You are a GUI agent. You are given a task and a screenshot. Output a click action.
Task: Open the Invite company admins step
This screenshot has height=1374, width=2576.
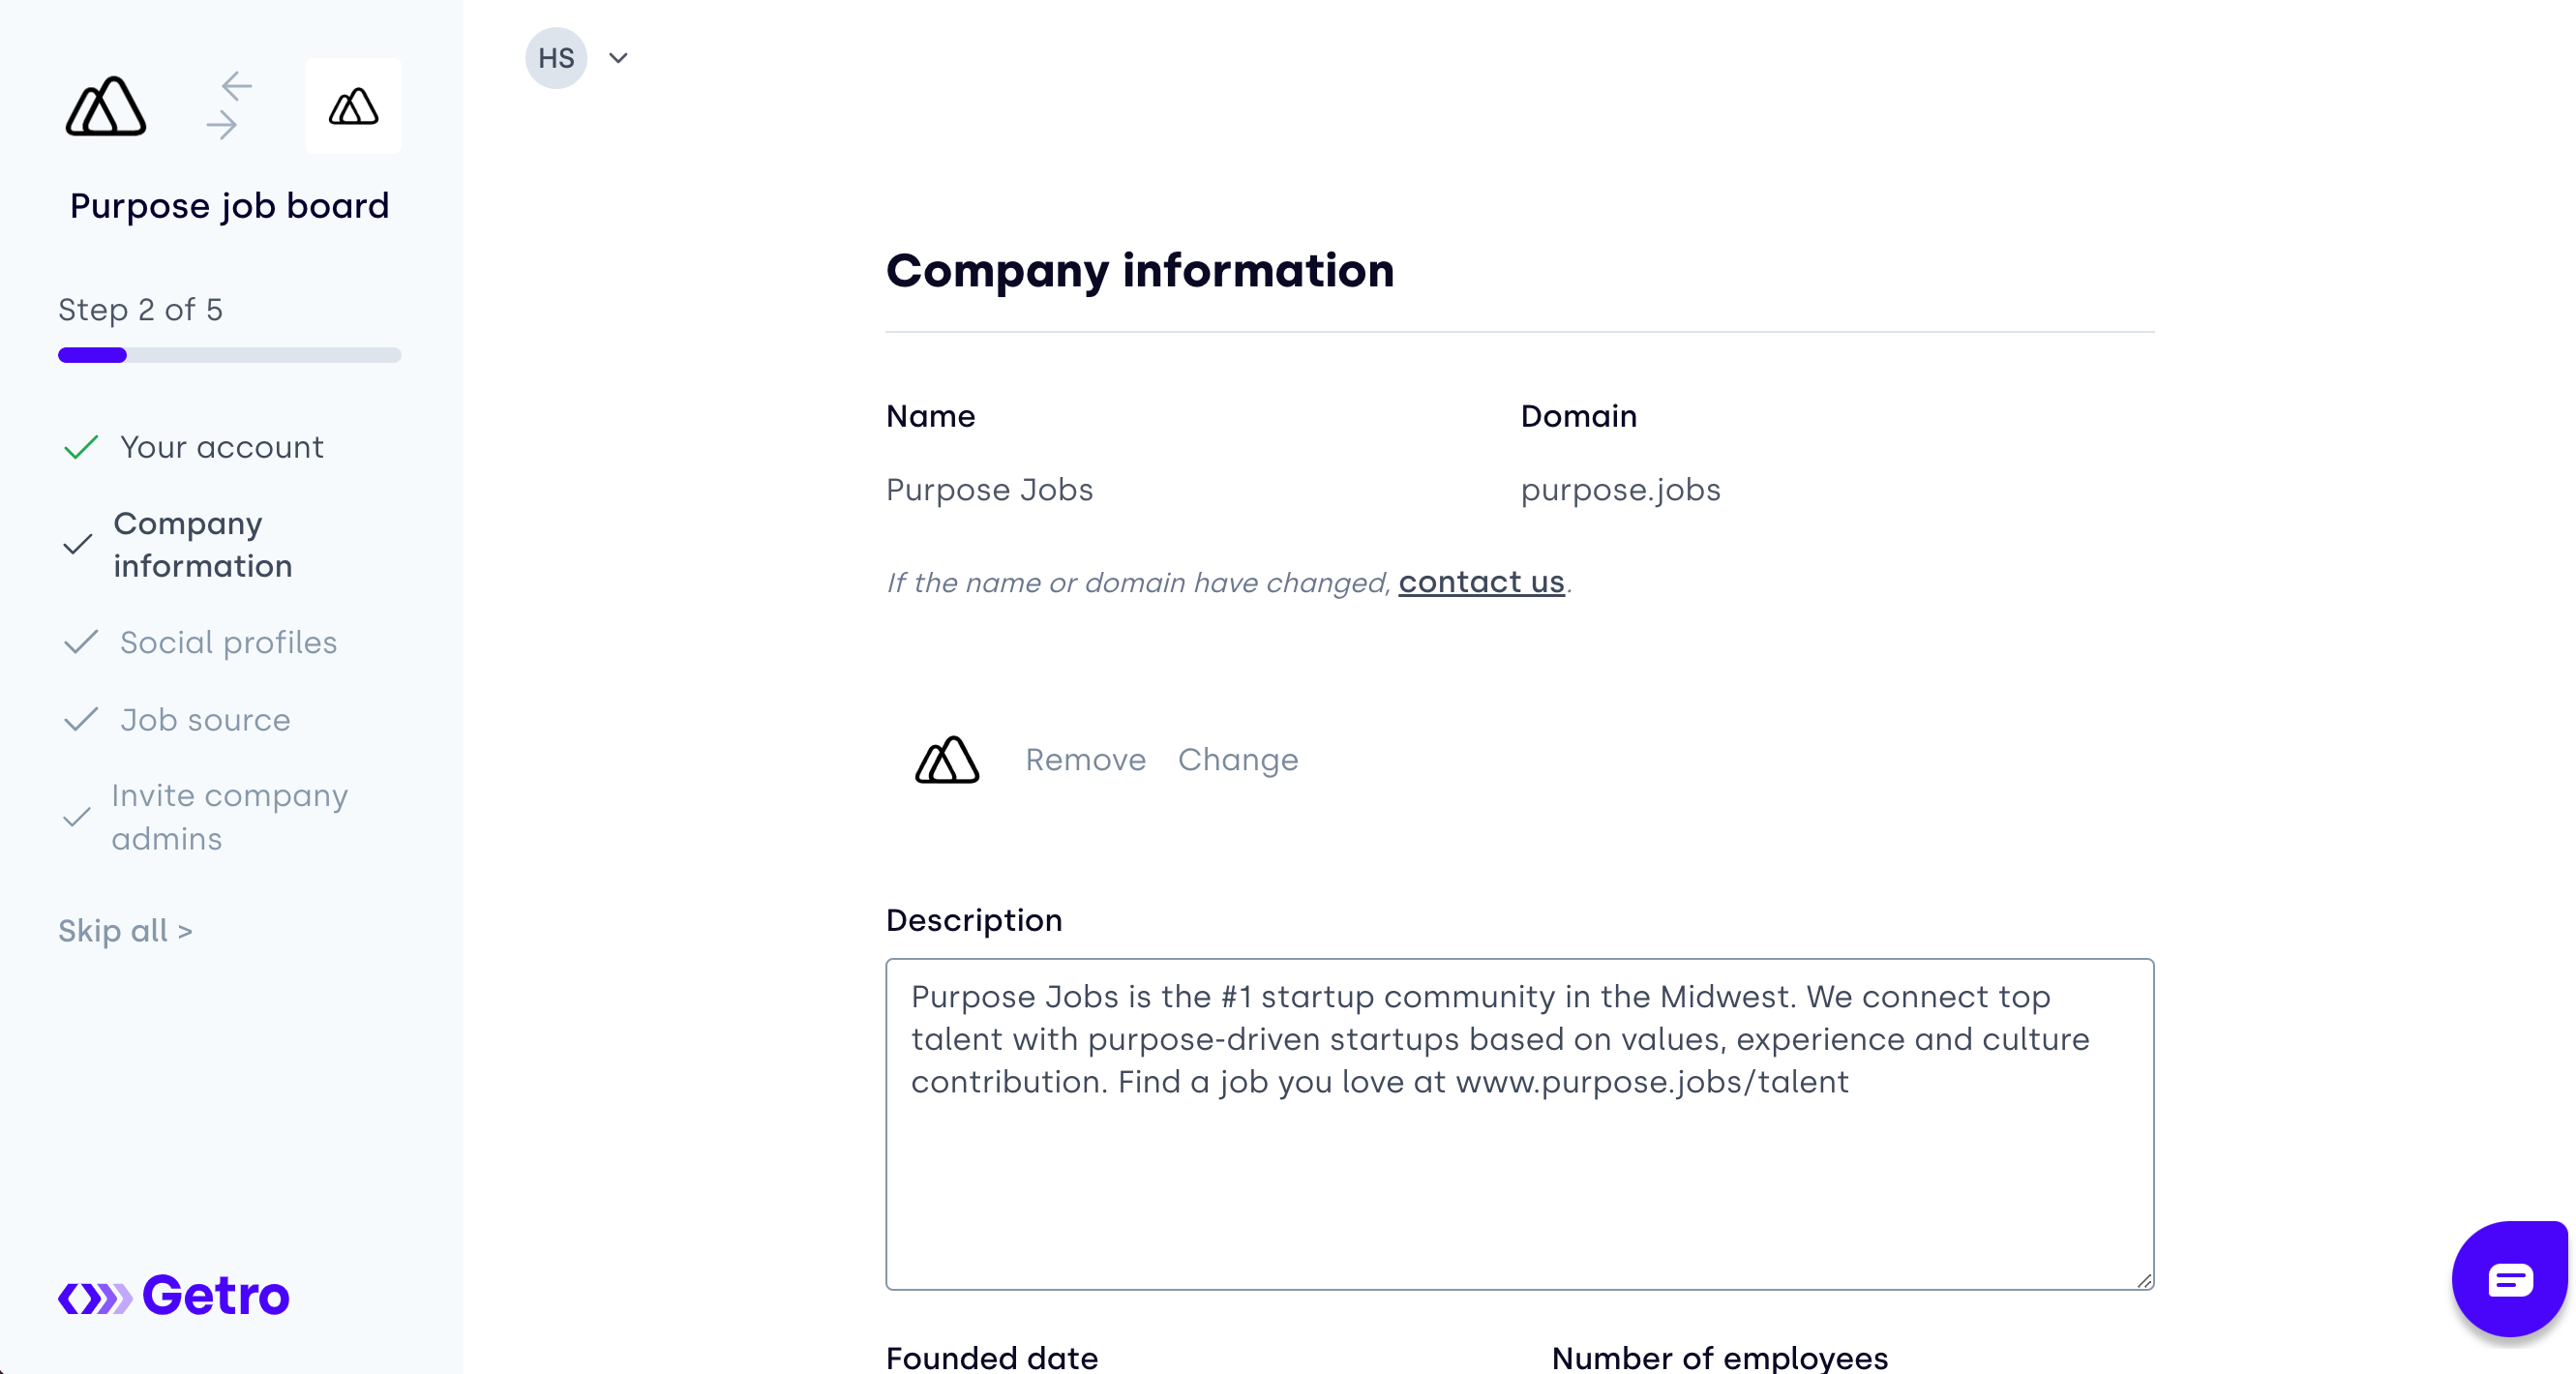point(230,817)
